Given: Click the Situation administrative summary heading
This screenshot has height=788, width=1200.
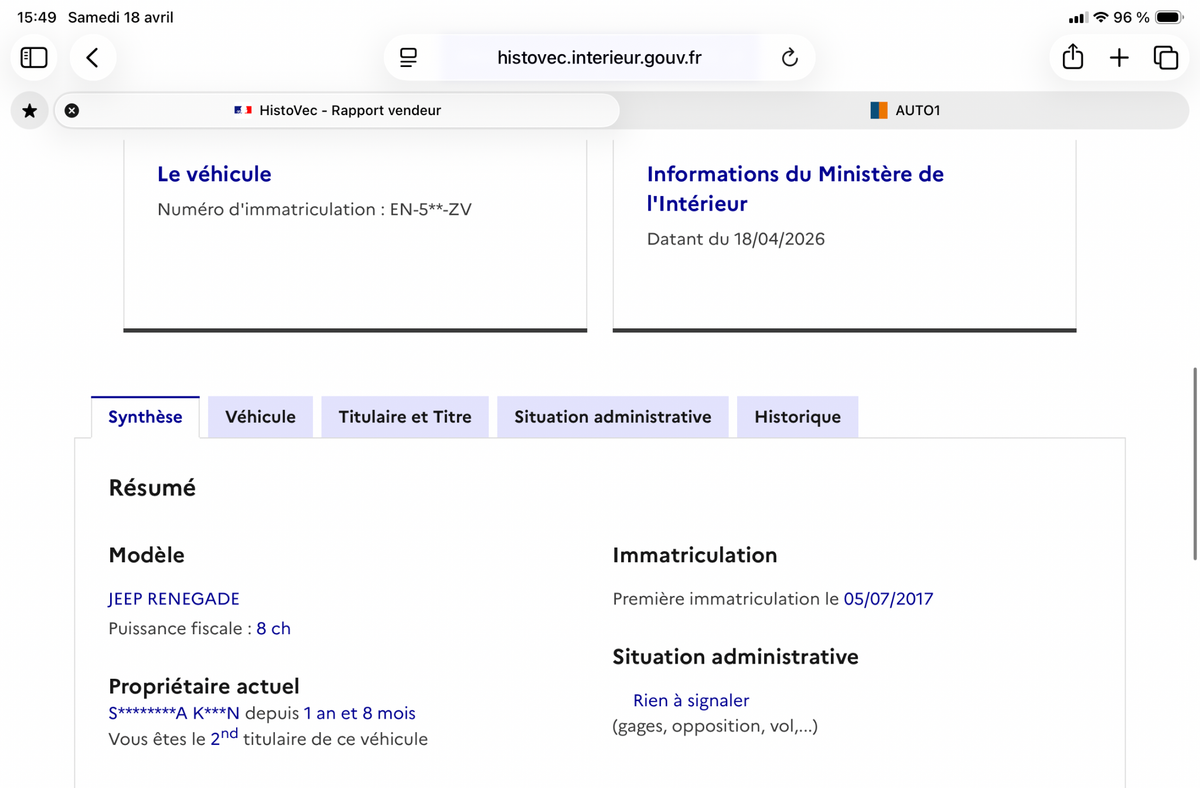Looking at the screenshot, I should coord(735,657).
